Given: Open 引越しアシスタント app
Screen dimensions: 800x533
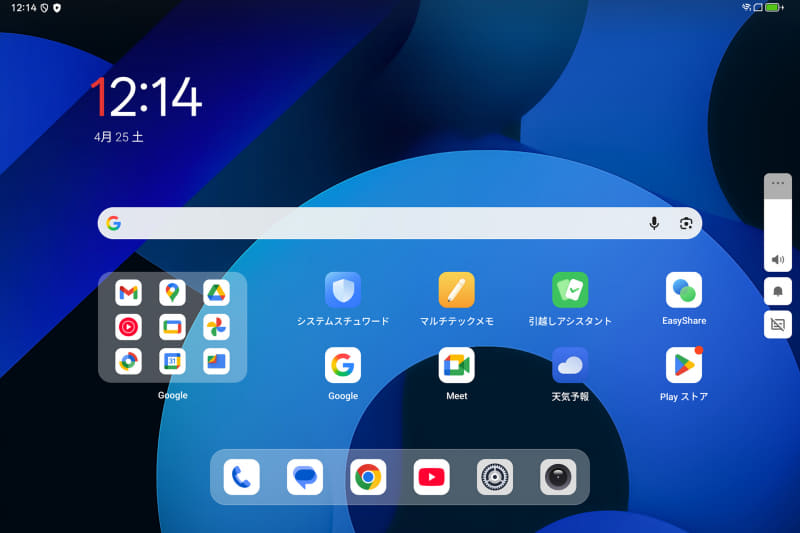Looking at the screenshot, I should 570,290.
